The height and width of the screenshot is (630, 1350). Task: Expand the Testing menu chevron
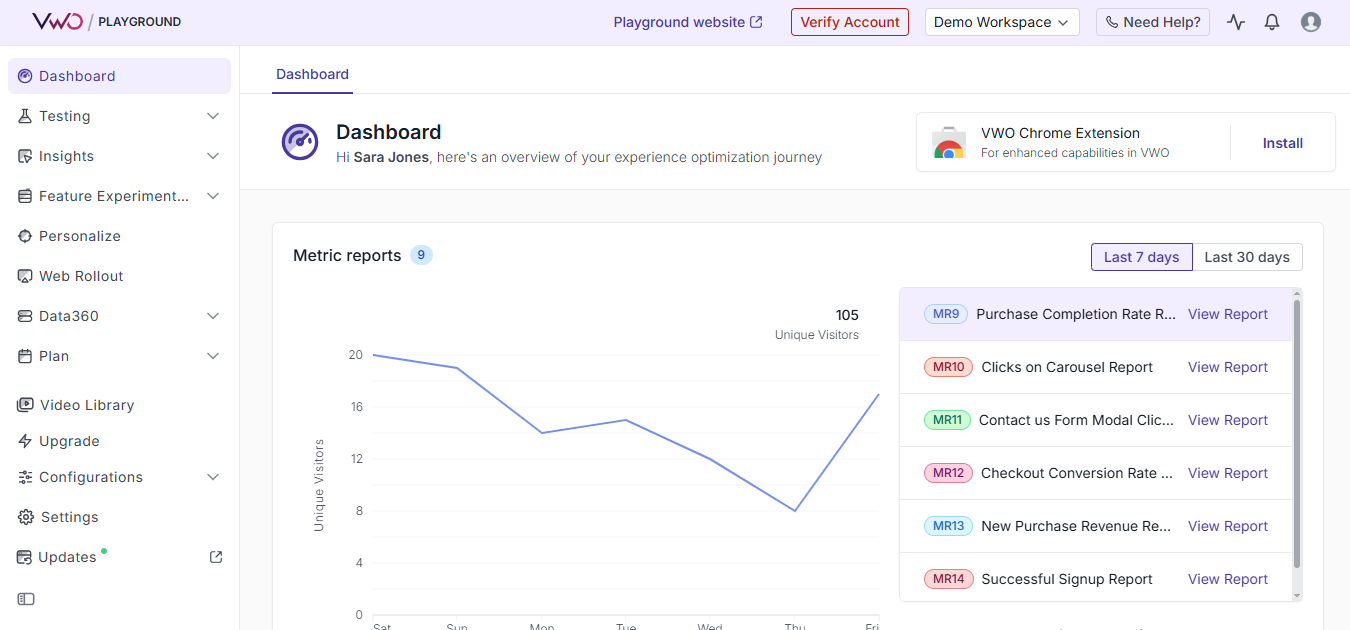213,116
